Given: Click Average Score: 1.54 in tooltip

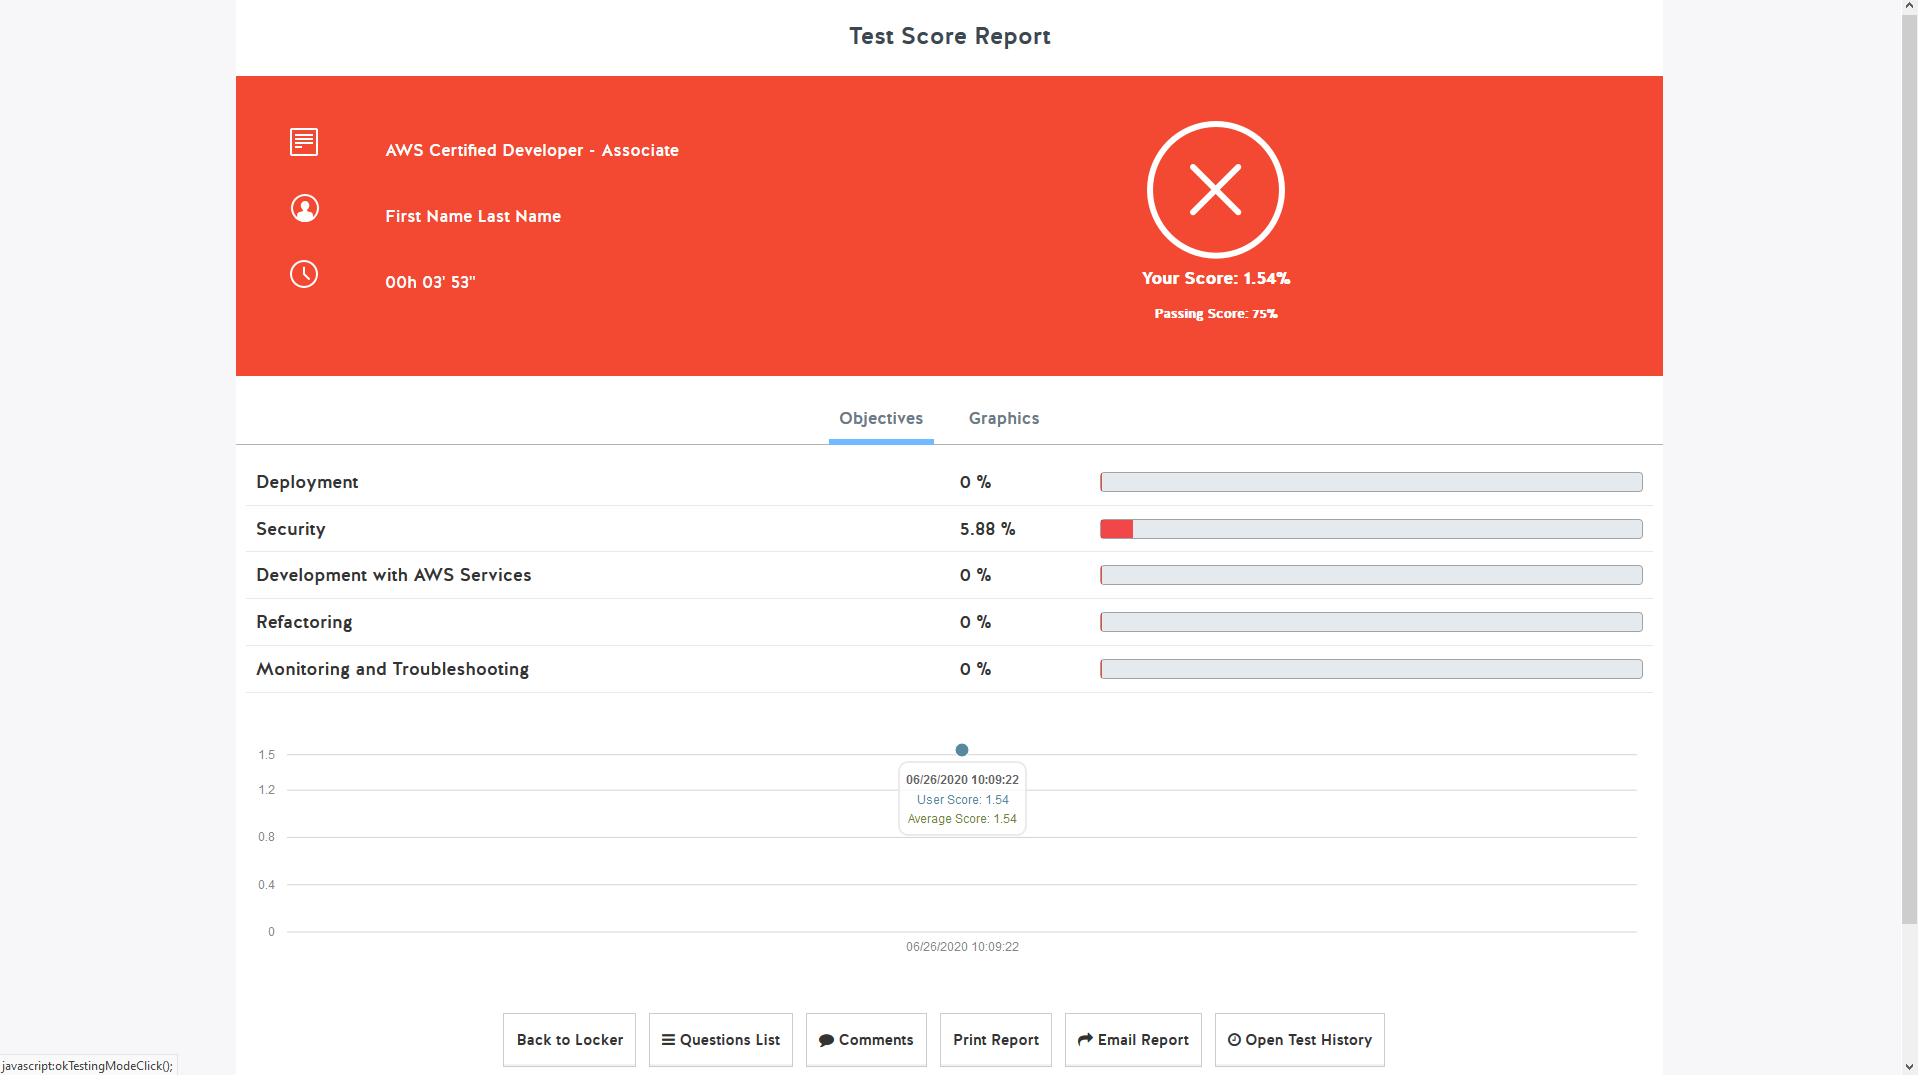Looking at the screenshot, I should pos(962,819).
